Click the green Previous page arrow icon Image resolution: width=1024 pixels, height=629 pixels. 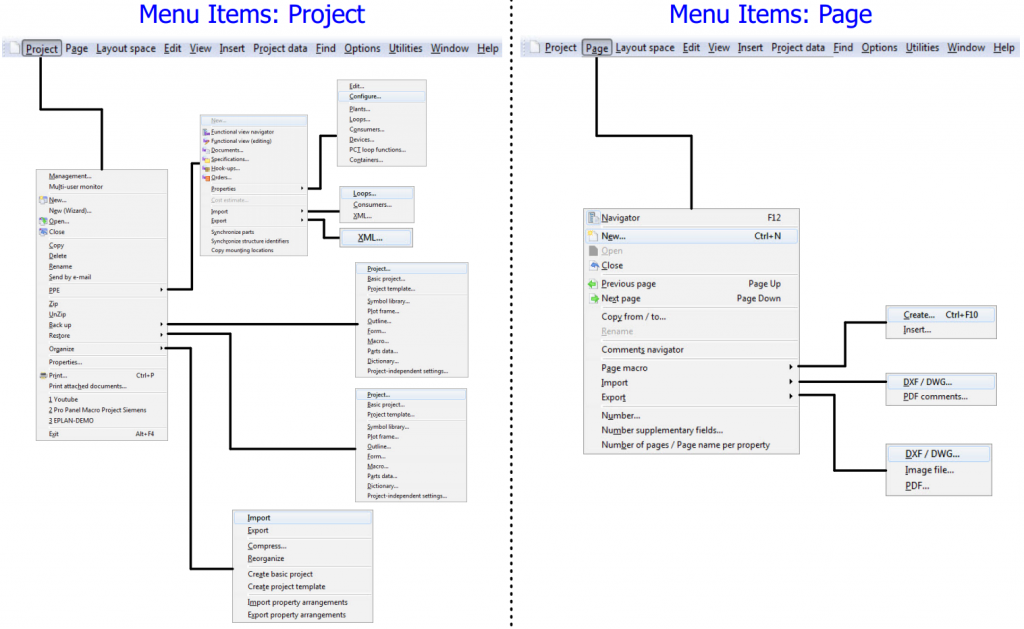[x=593, y=284]
